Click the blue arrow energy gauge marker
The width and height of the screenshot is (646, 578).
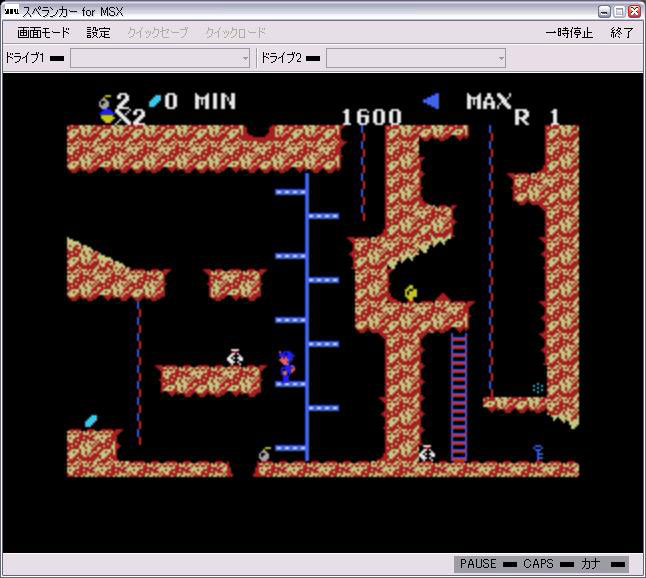[431, 101]
